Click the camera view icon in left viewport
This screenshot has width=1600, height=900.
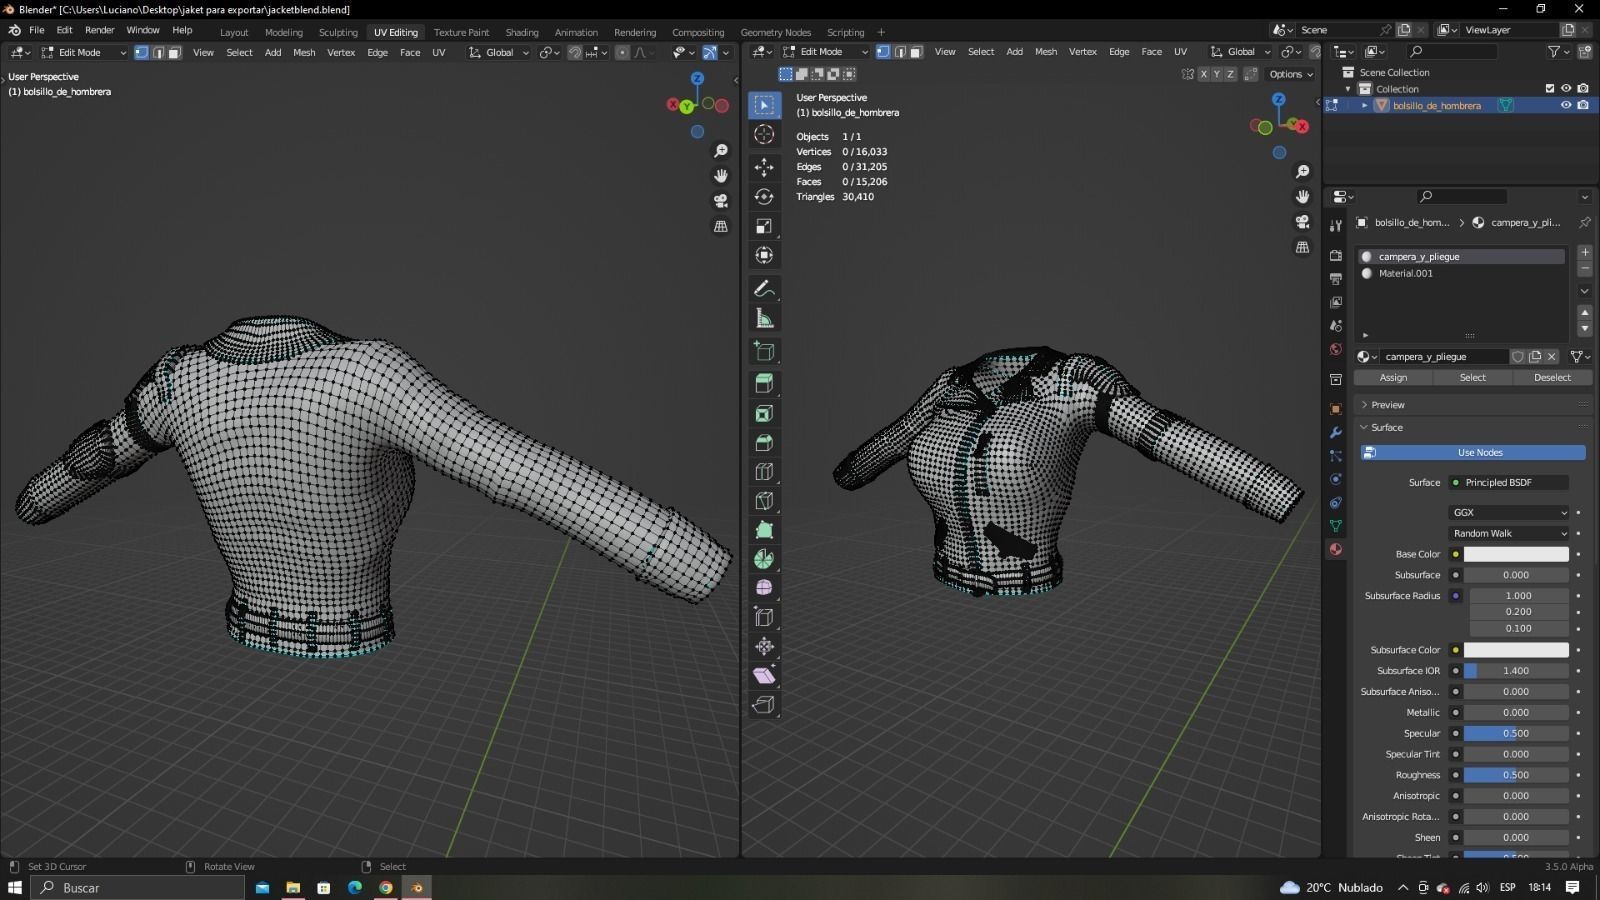[720, 201]
